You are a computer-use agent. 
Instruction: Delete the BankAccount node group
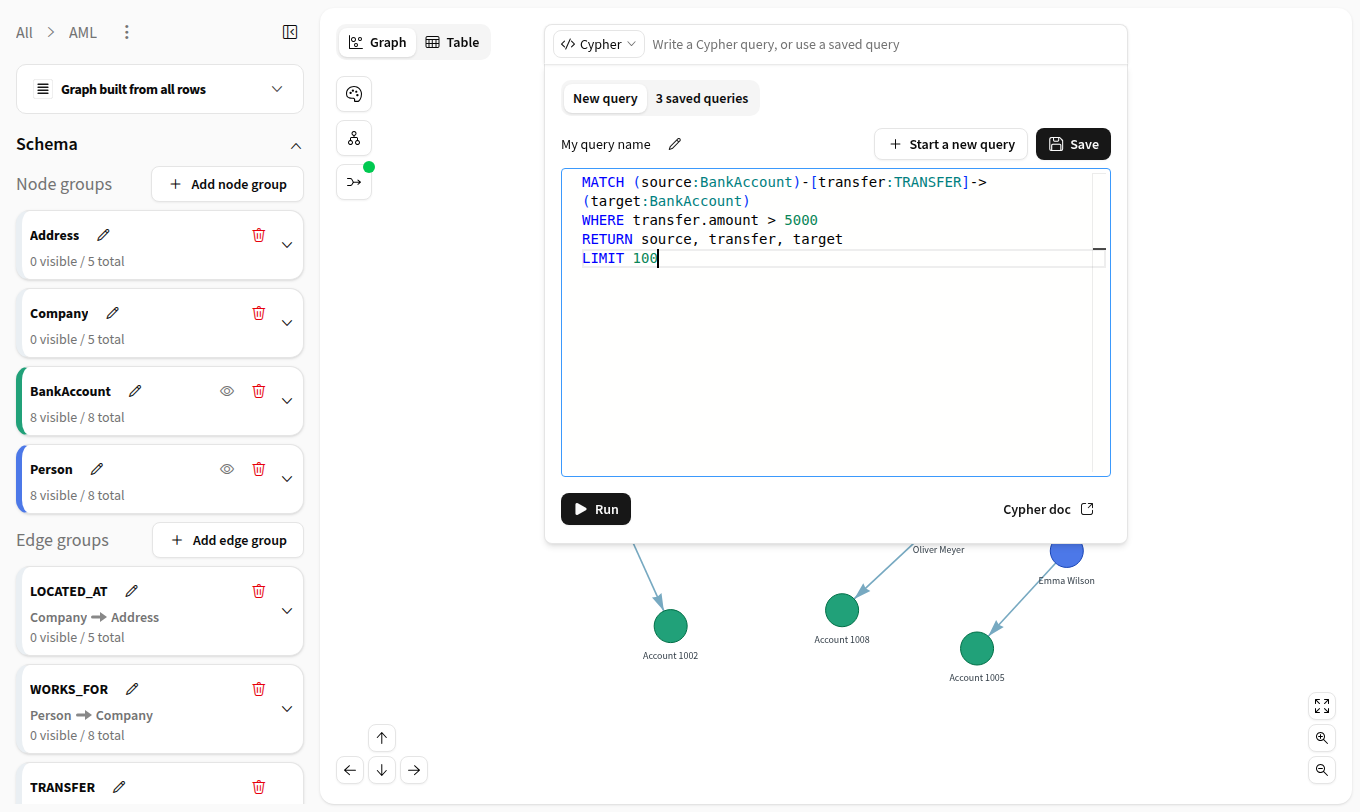pos(259,391)
